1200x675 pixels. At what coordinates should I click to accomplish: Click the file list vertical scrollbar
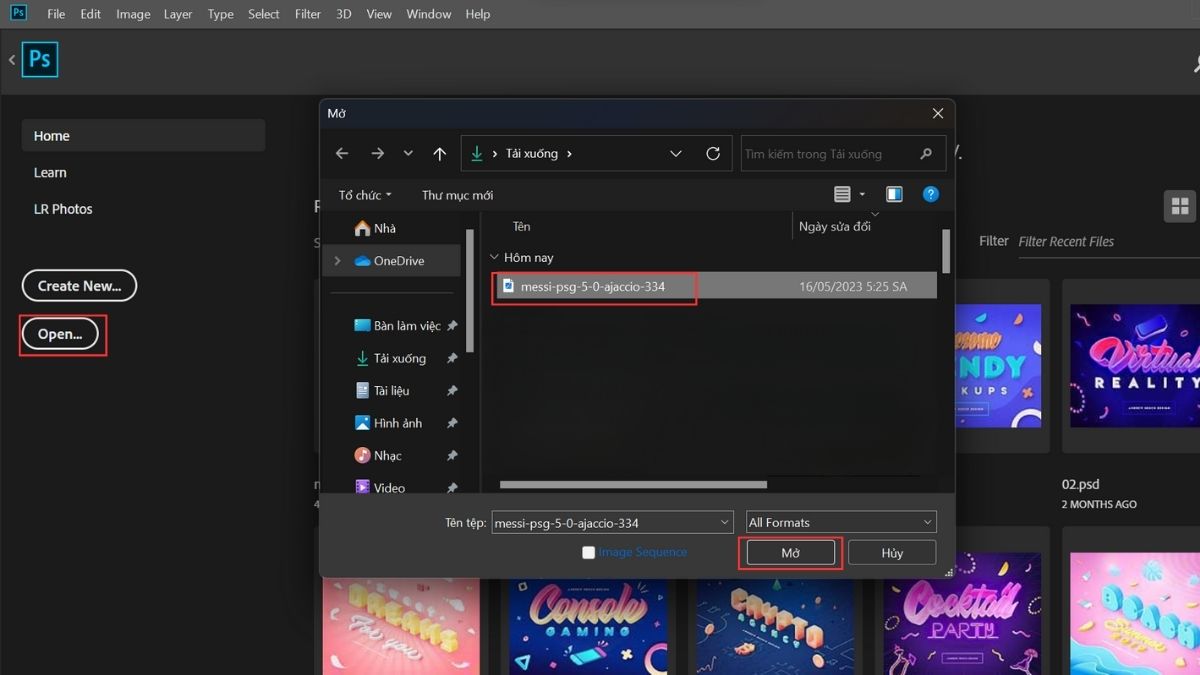point(945,251)
